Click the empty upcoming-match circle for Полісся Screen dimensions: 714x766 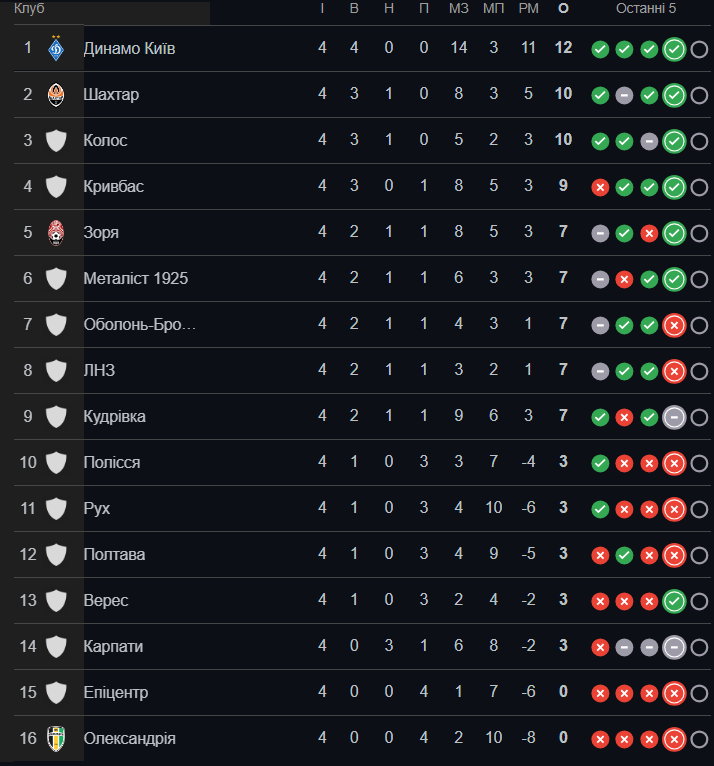pos(699,463)
